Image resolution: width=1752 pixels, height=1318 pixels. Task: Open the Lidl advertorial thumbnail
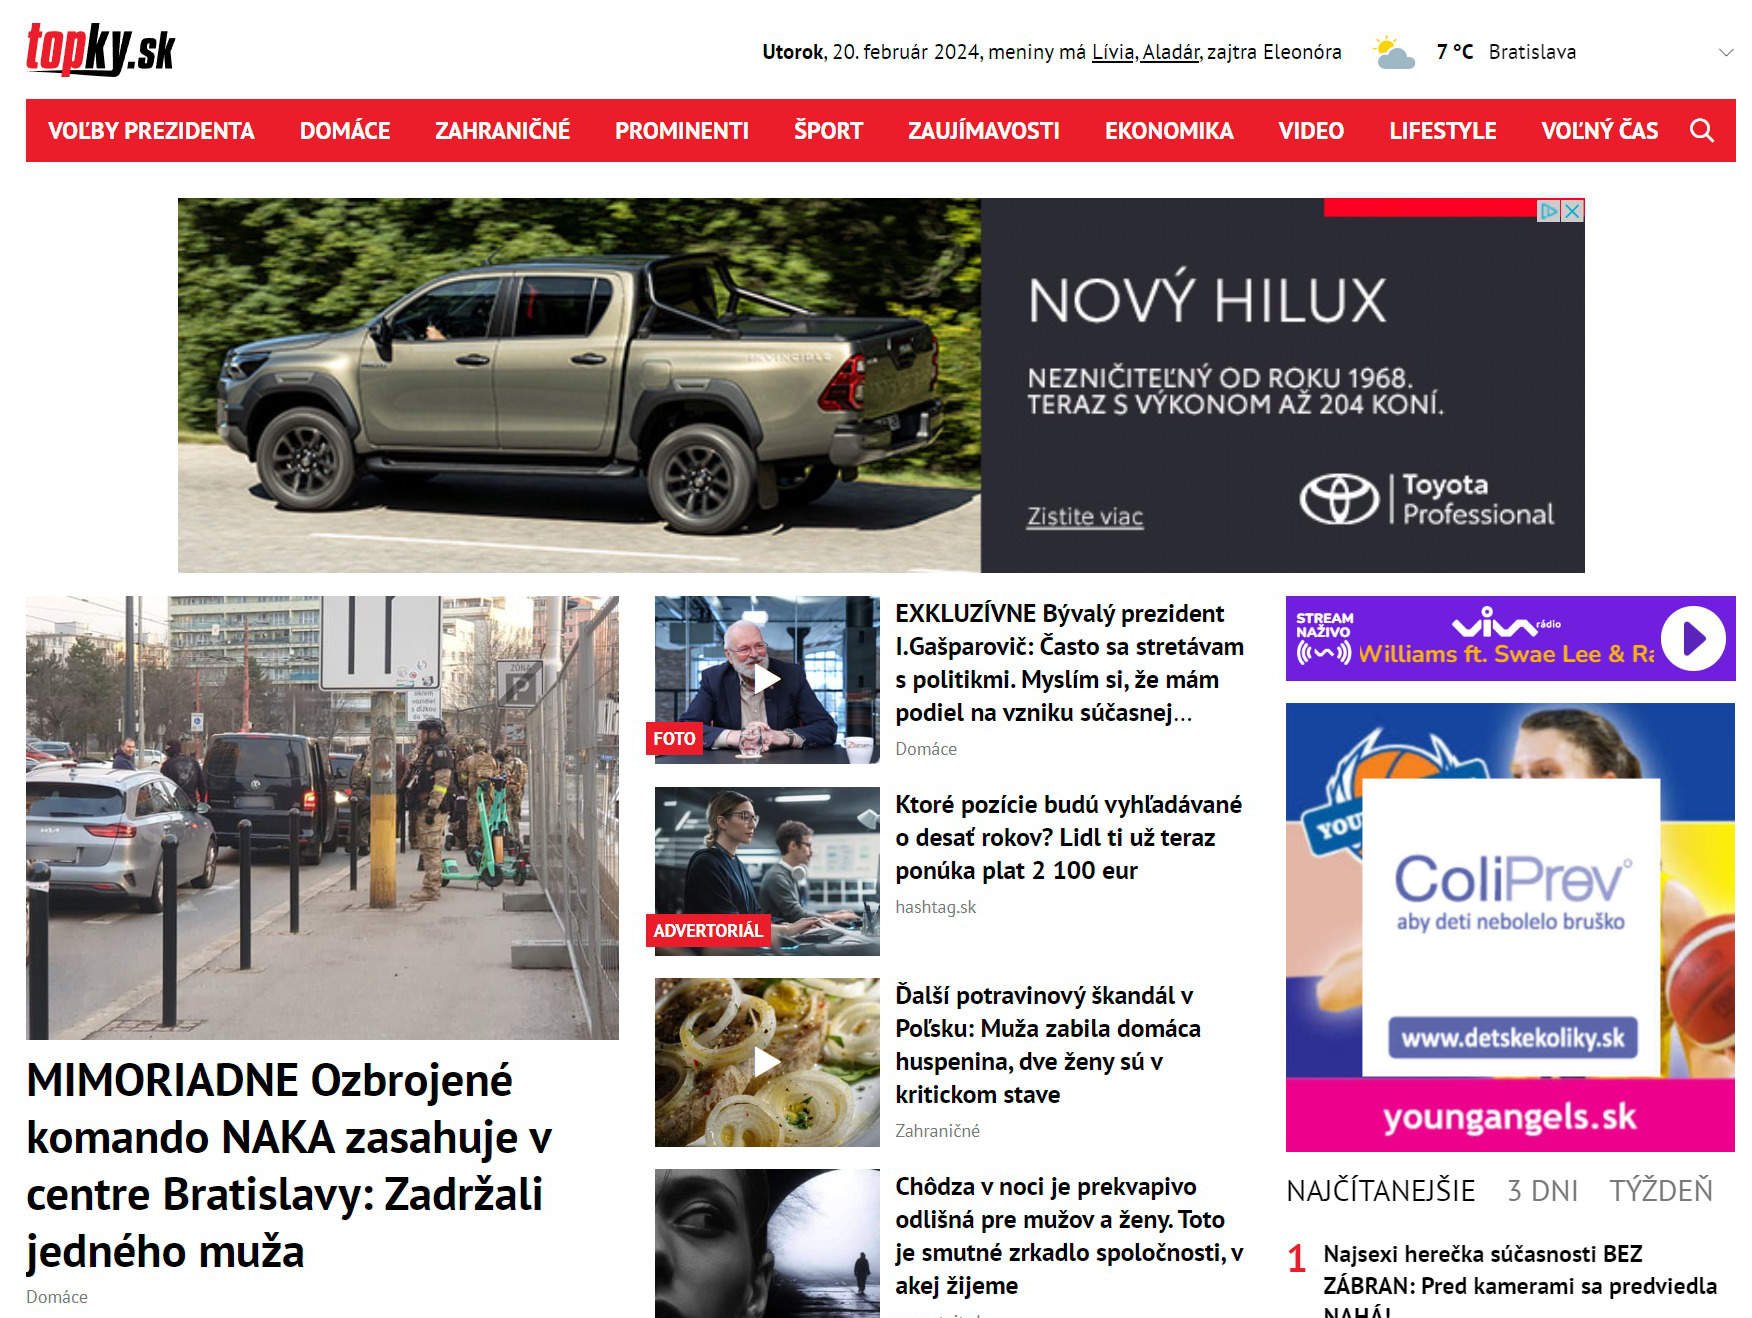pyautogui.click(x=766, y=871)
